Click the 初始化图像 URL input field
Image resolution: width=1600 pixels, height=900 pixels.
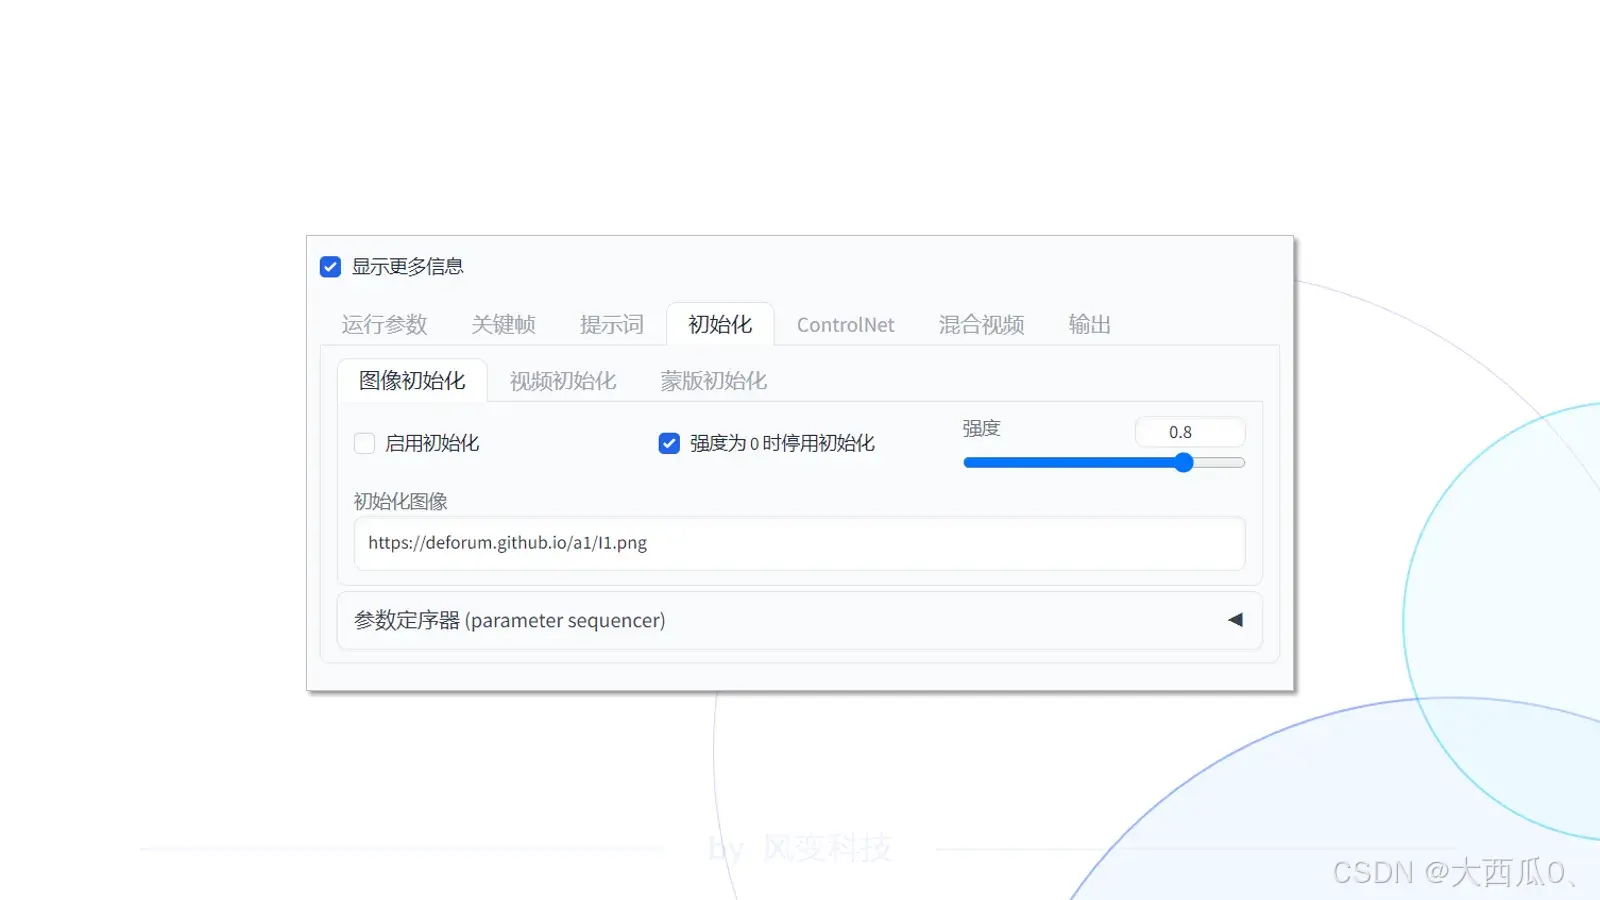click(x=799, y=543)
